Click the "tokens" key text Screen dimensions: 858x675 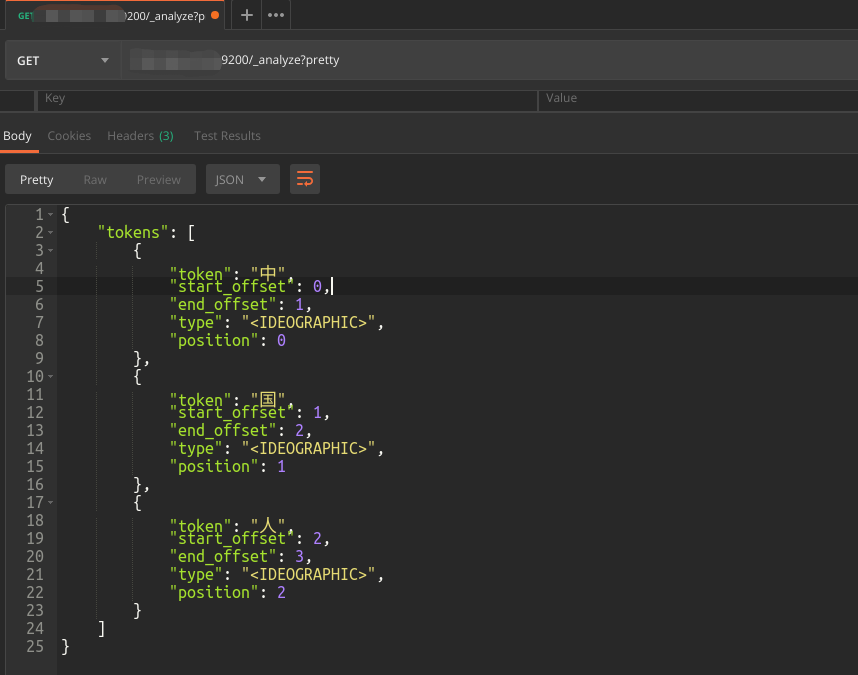[x=133, y=232]
